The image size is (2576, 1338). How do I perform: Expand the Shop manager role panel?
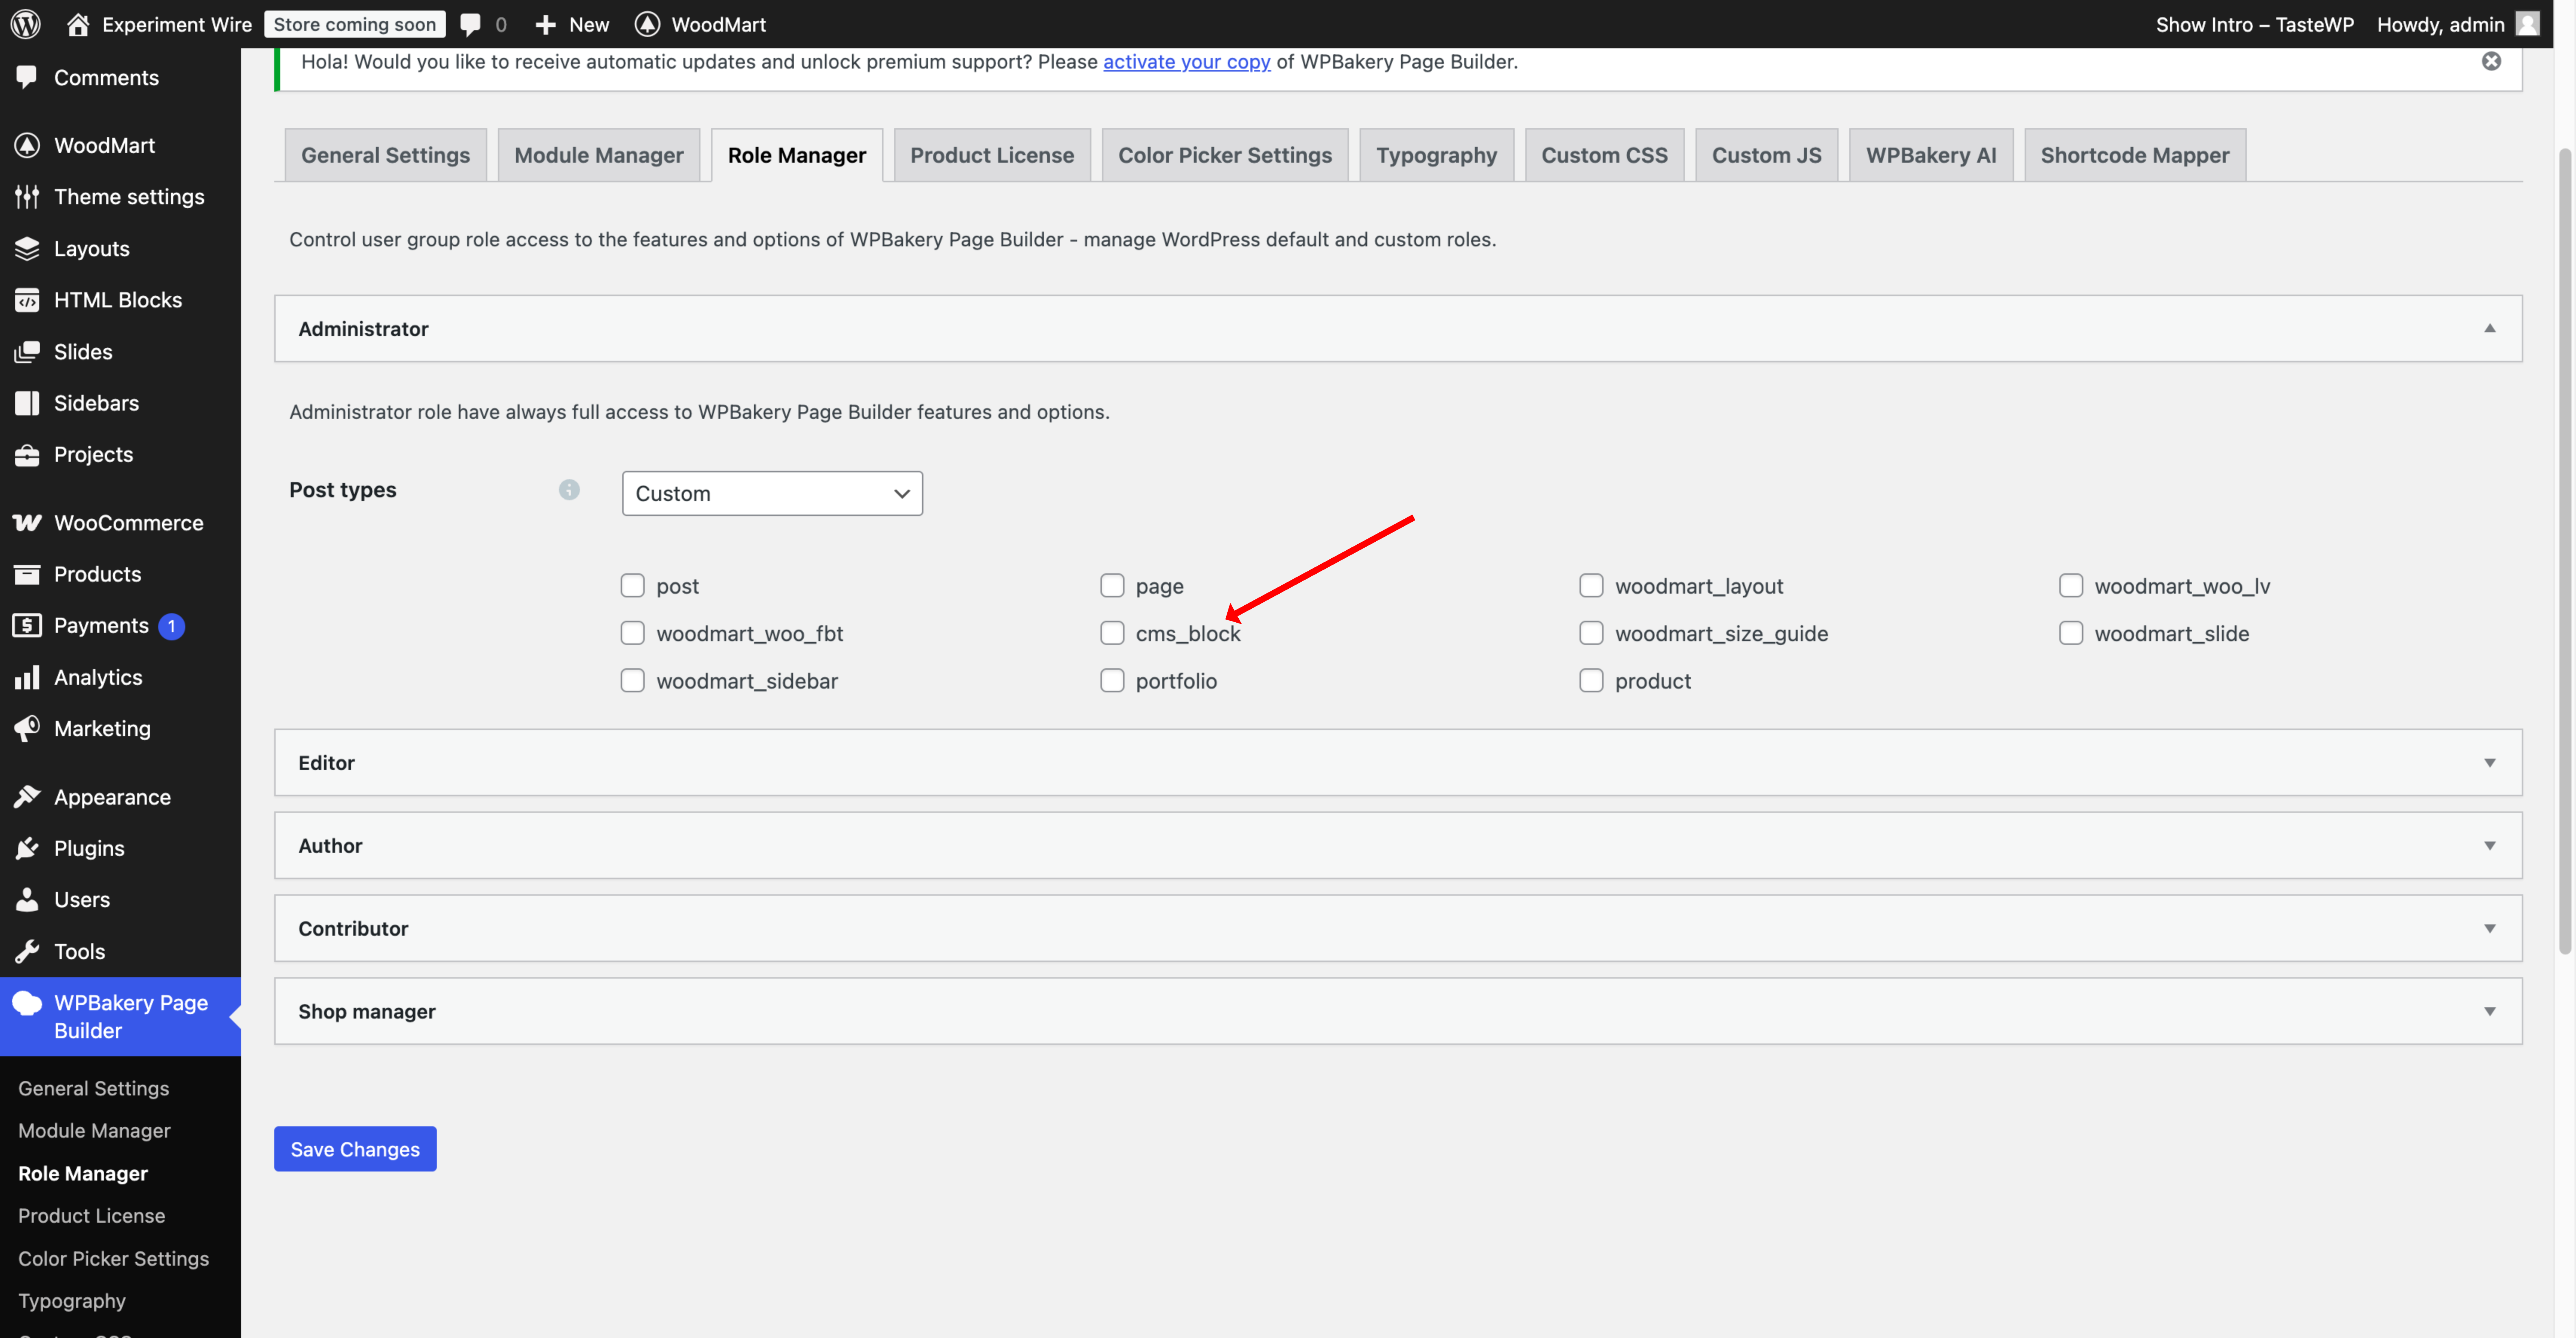[x=1398, y=1011]
